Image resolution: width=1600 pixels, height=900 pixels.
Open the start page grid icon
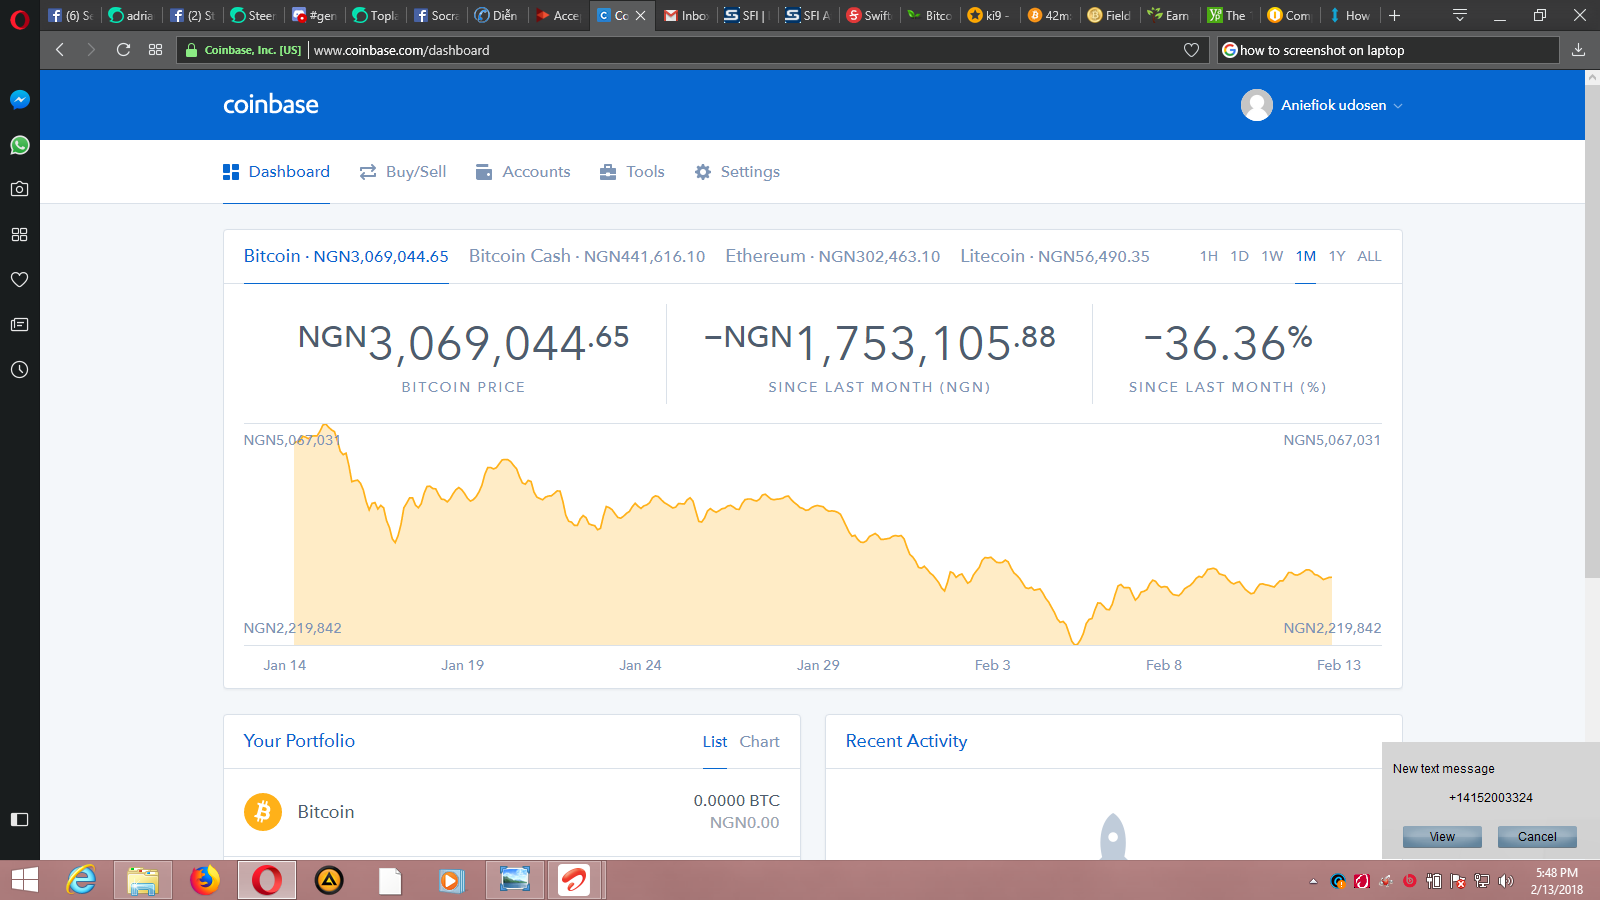pos(155,49)
